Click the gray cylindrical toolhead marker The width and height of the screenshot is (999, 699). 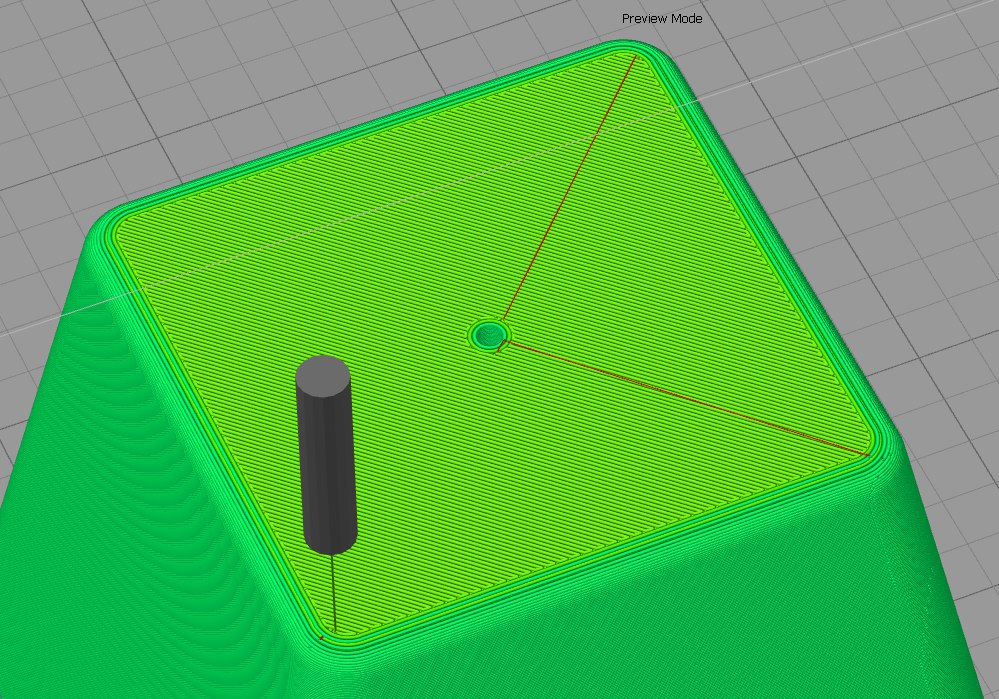(x=326, y=455)
